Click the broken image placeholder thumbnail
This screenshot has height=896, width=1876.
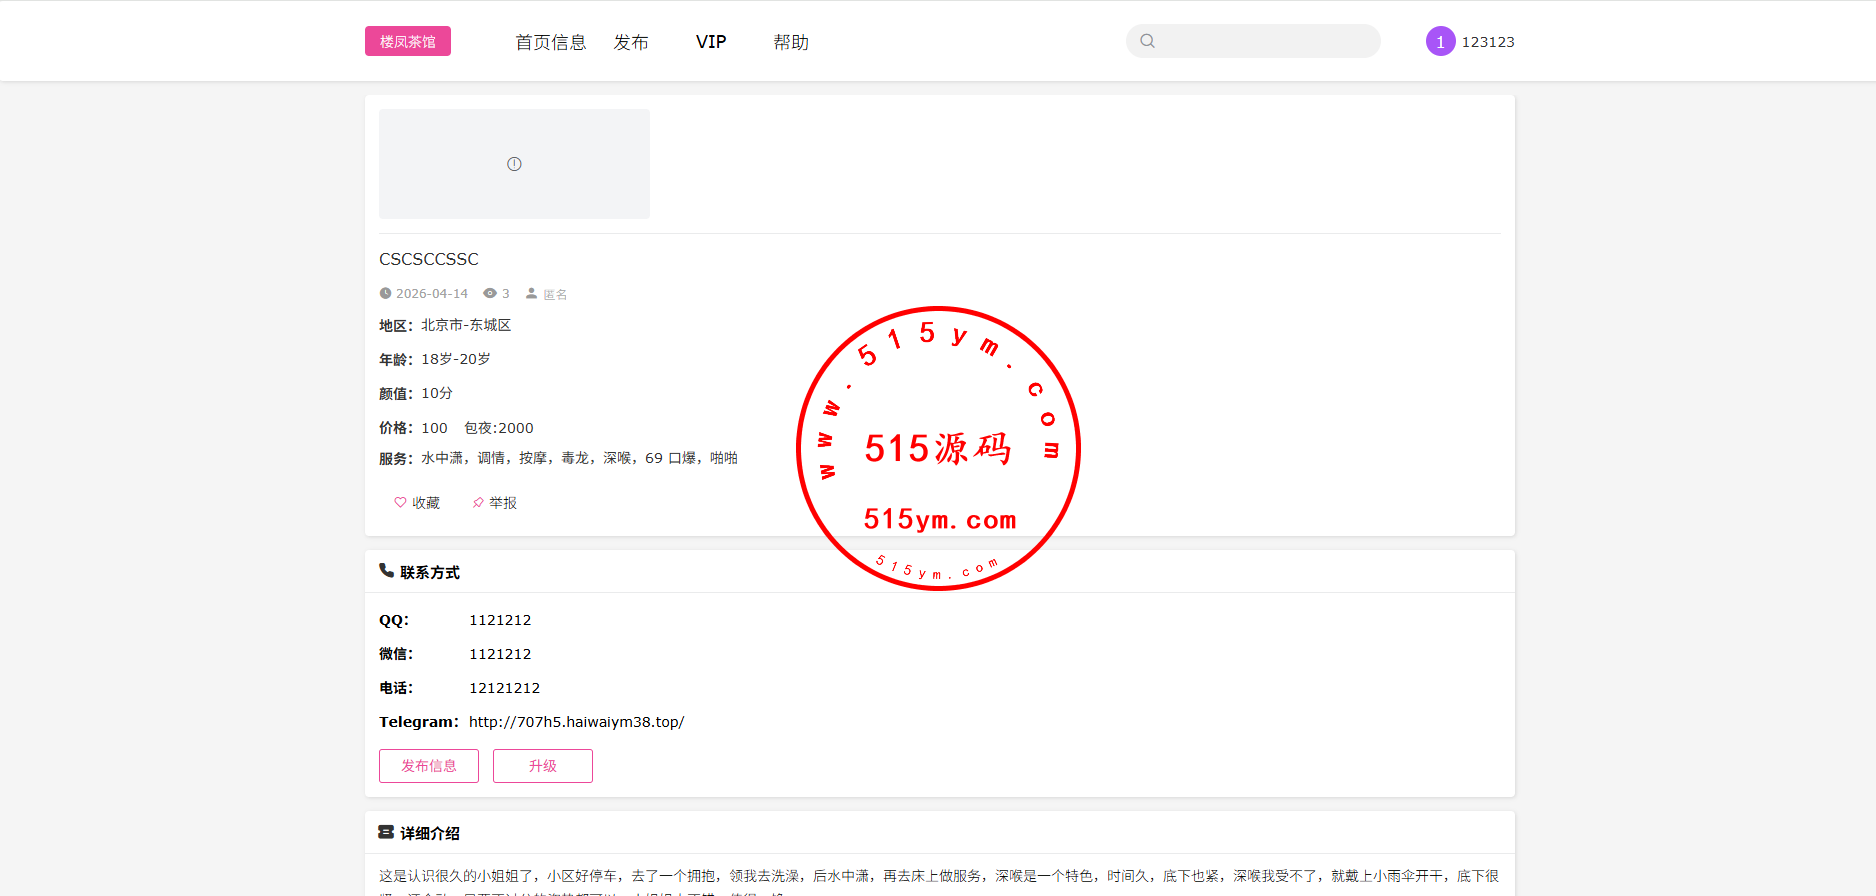514,164
